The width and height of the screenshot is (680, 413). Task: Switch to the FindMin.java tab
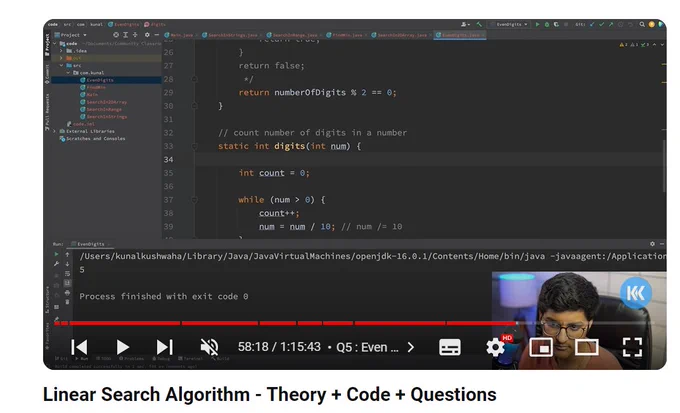pos(345,35)
